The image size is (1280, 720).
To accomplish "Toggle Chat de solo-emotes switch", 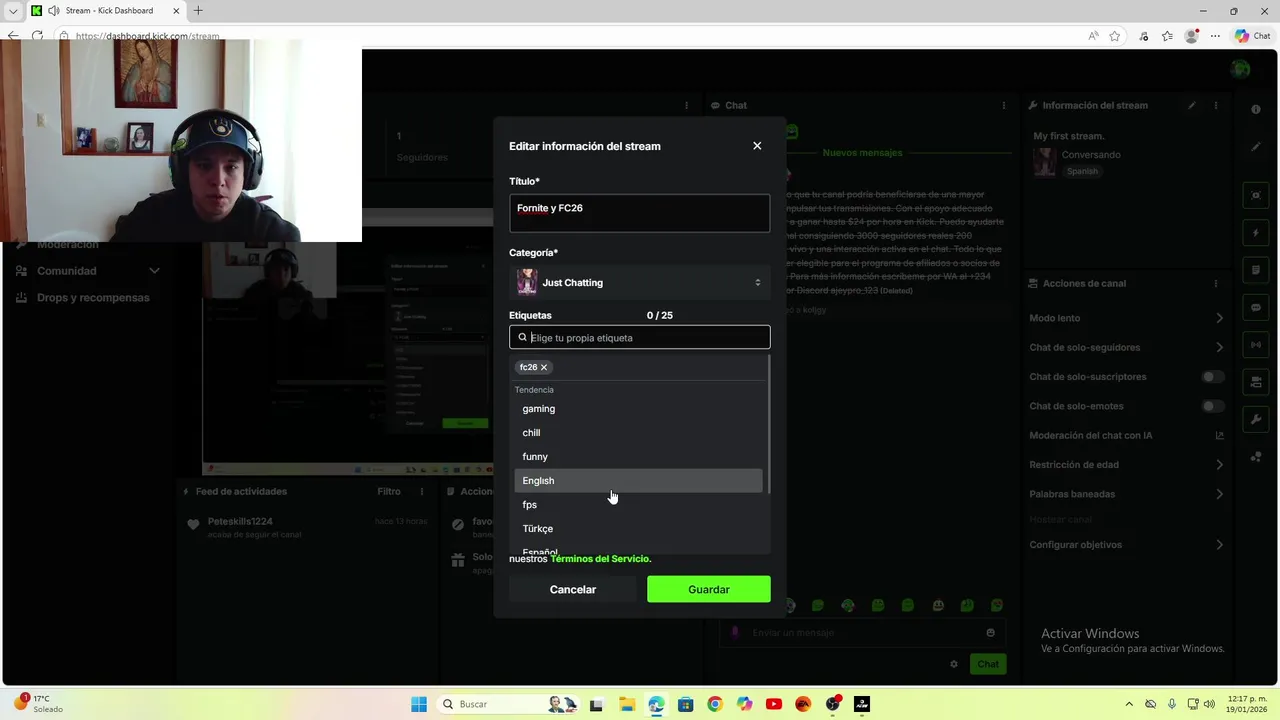I will pyautogui.click(x=1213, y=406).
